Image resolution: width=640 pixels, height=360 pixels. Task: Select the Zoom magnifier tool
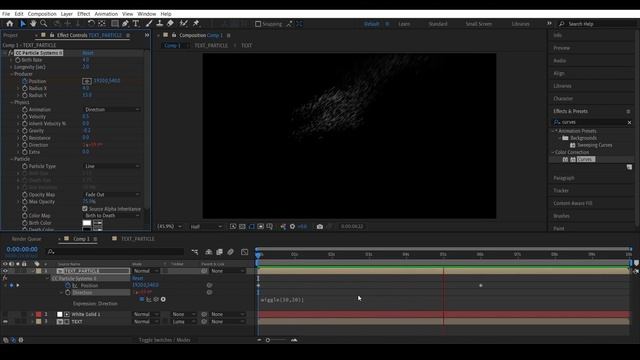[44, 24]
